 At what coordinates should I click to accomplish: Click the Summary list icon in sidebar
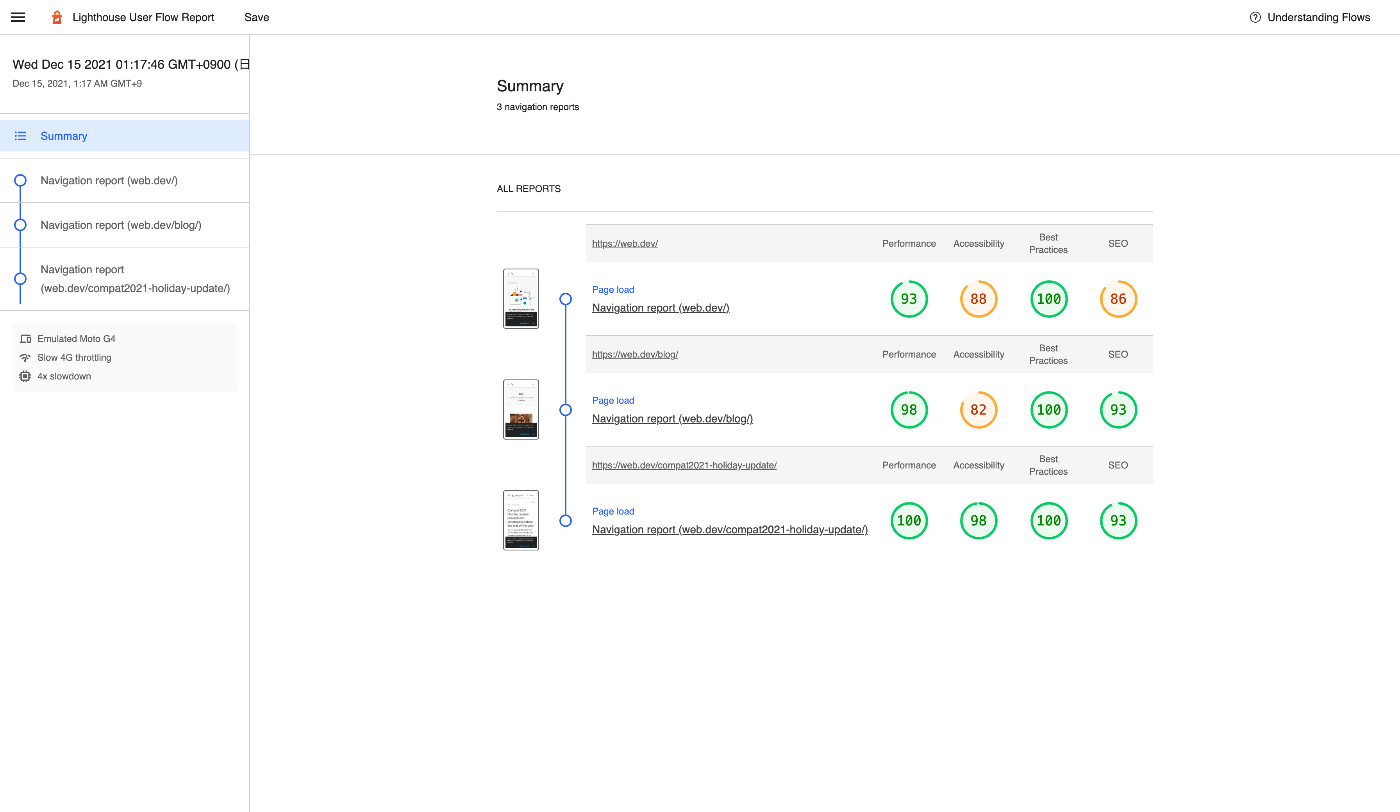[x=21, y=136]
